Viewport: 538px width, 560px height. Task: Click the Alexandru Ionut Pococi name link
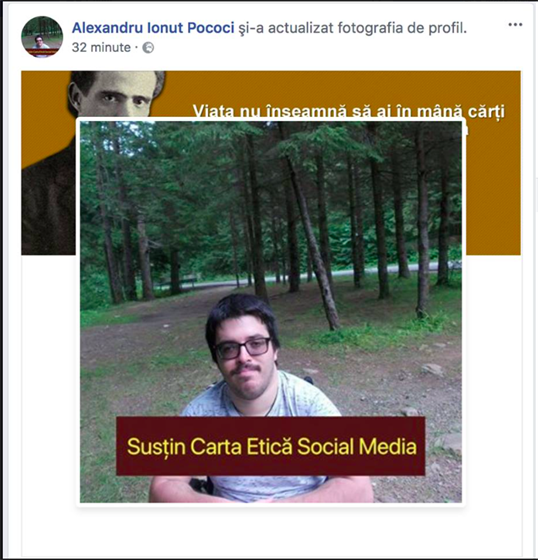153,28
